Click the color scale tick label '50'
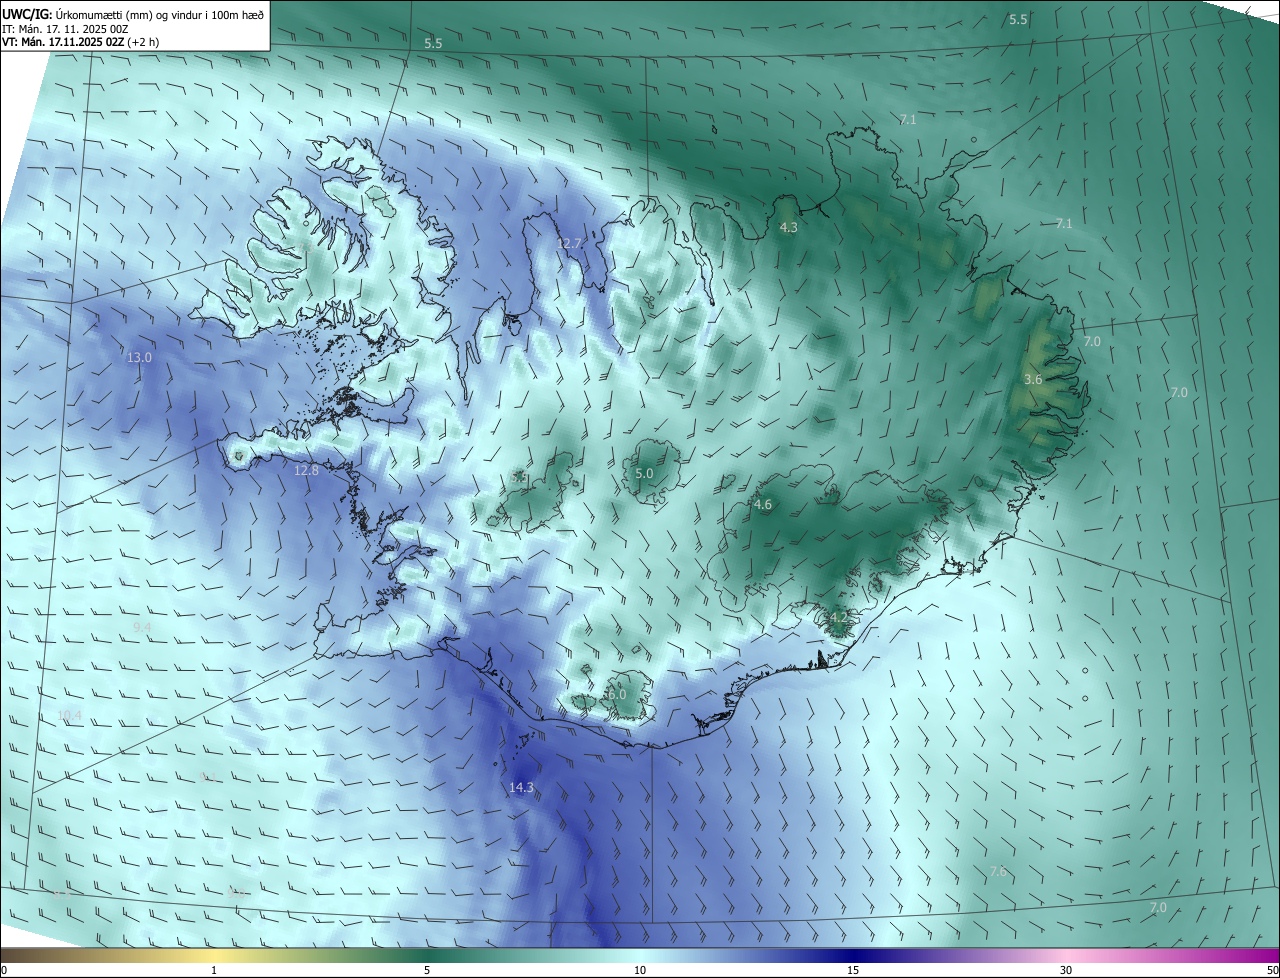This screenshot has width=1280, height=978. (1272, 970)
